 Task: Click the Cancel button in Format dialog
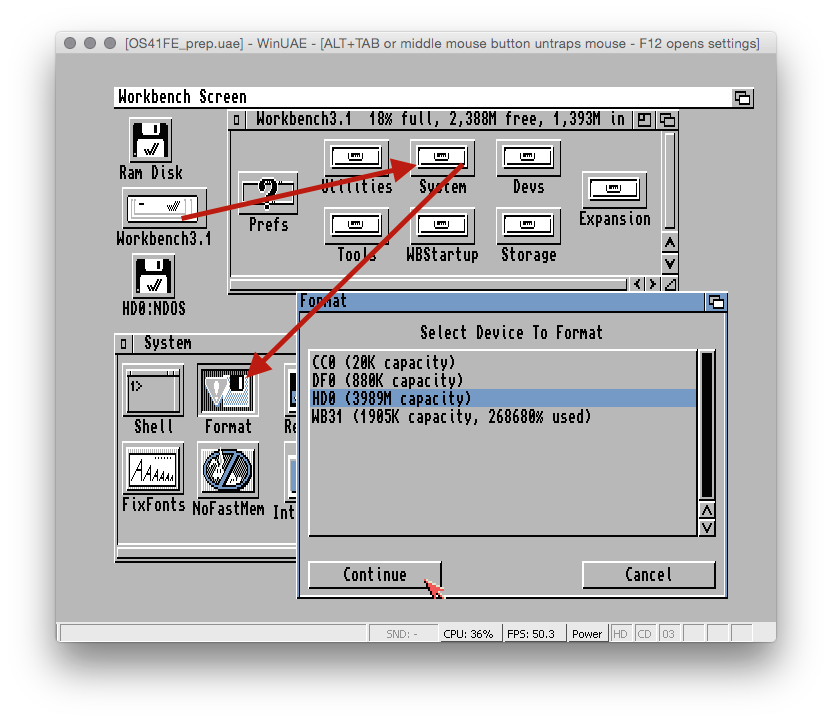(648, 575)
